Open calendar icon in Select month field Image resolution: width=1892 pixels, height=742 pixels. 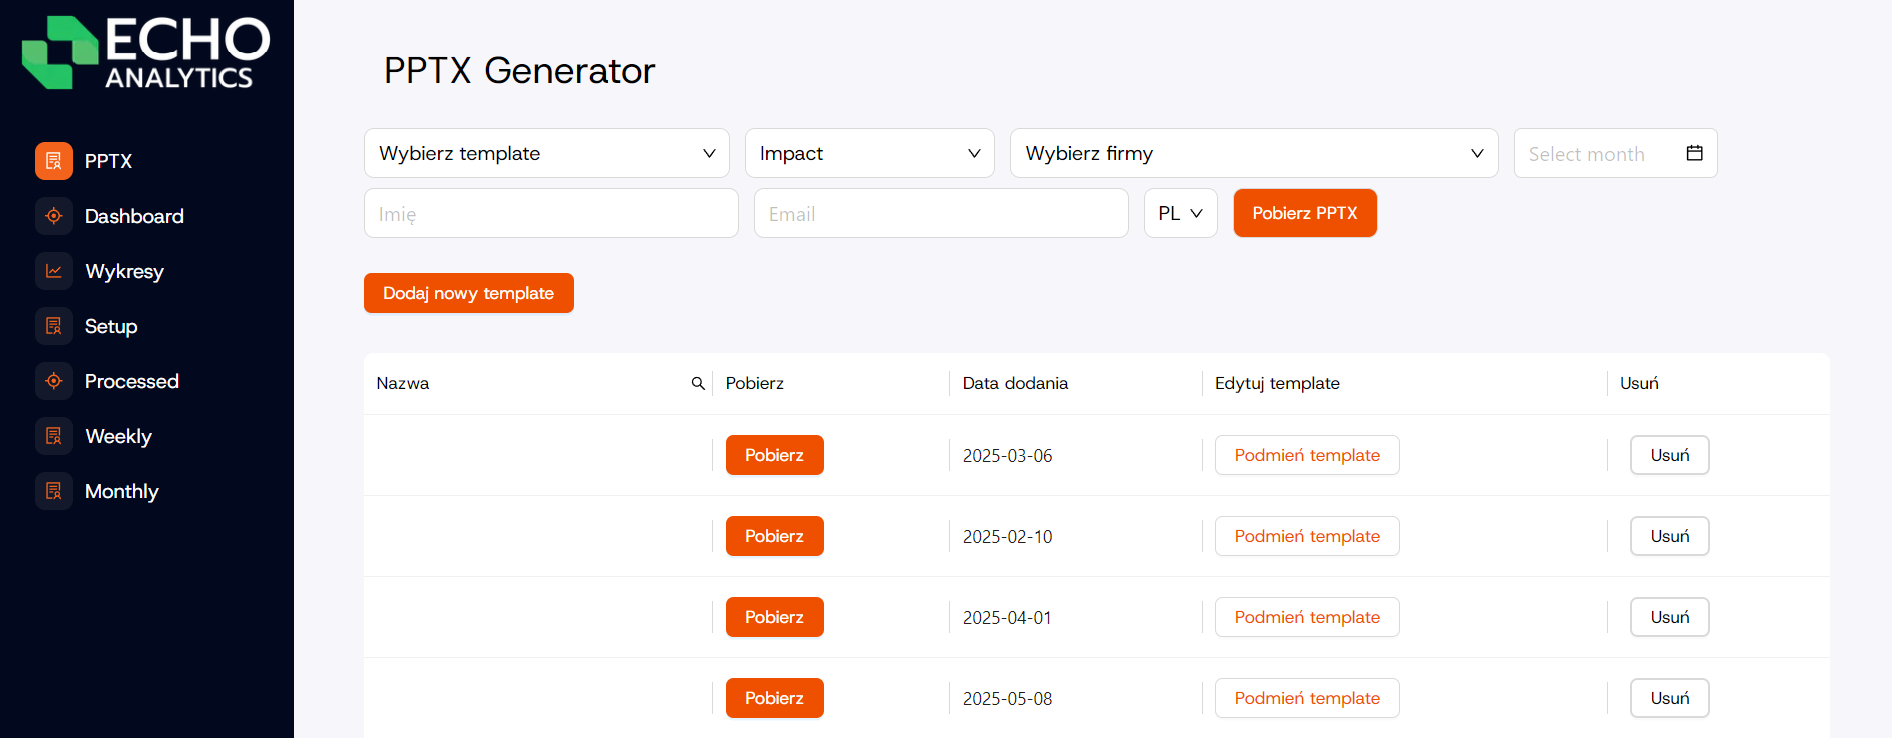pyautogui.click(x=1694, y=153)
